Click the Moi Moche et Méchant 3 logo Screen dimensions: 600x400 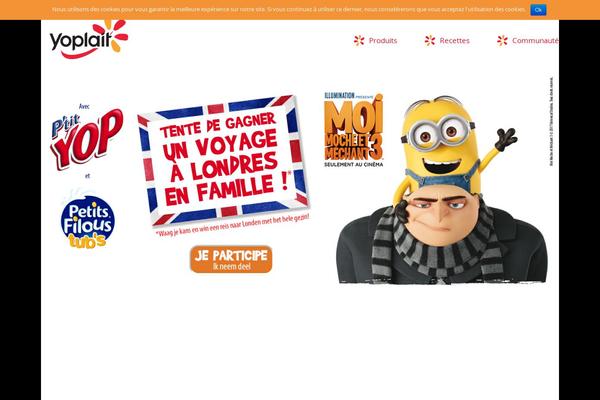(353, 127)
